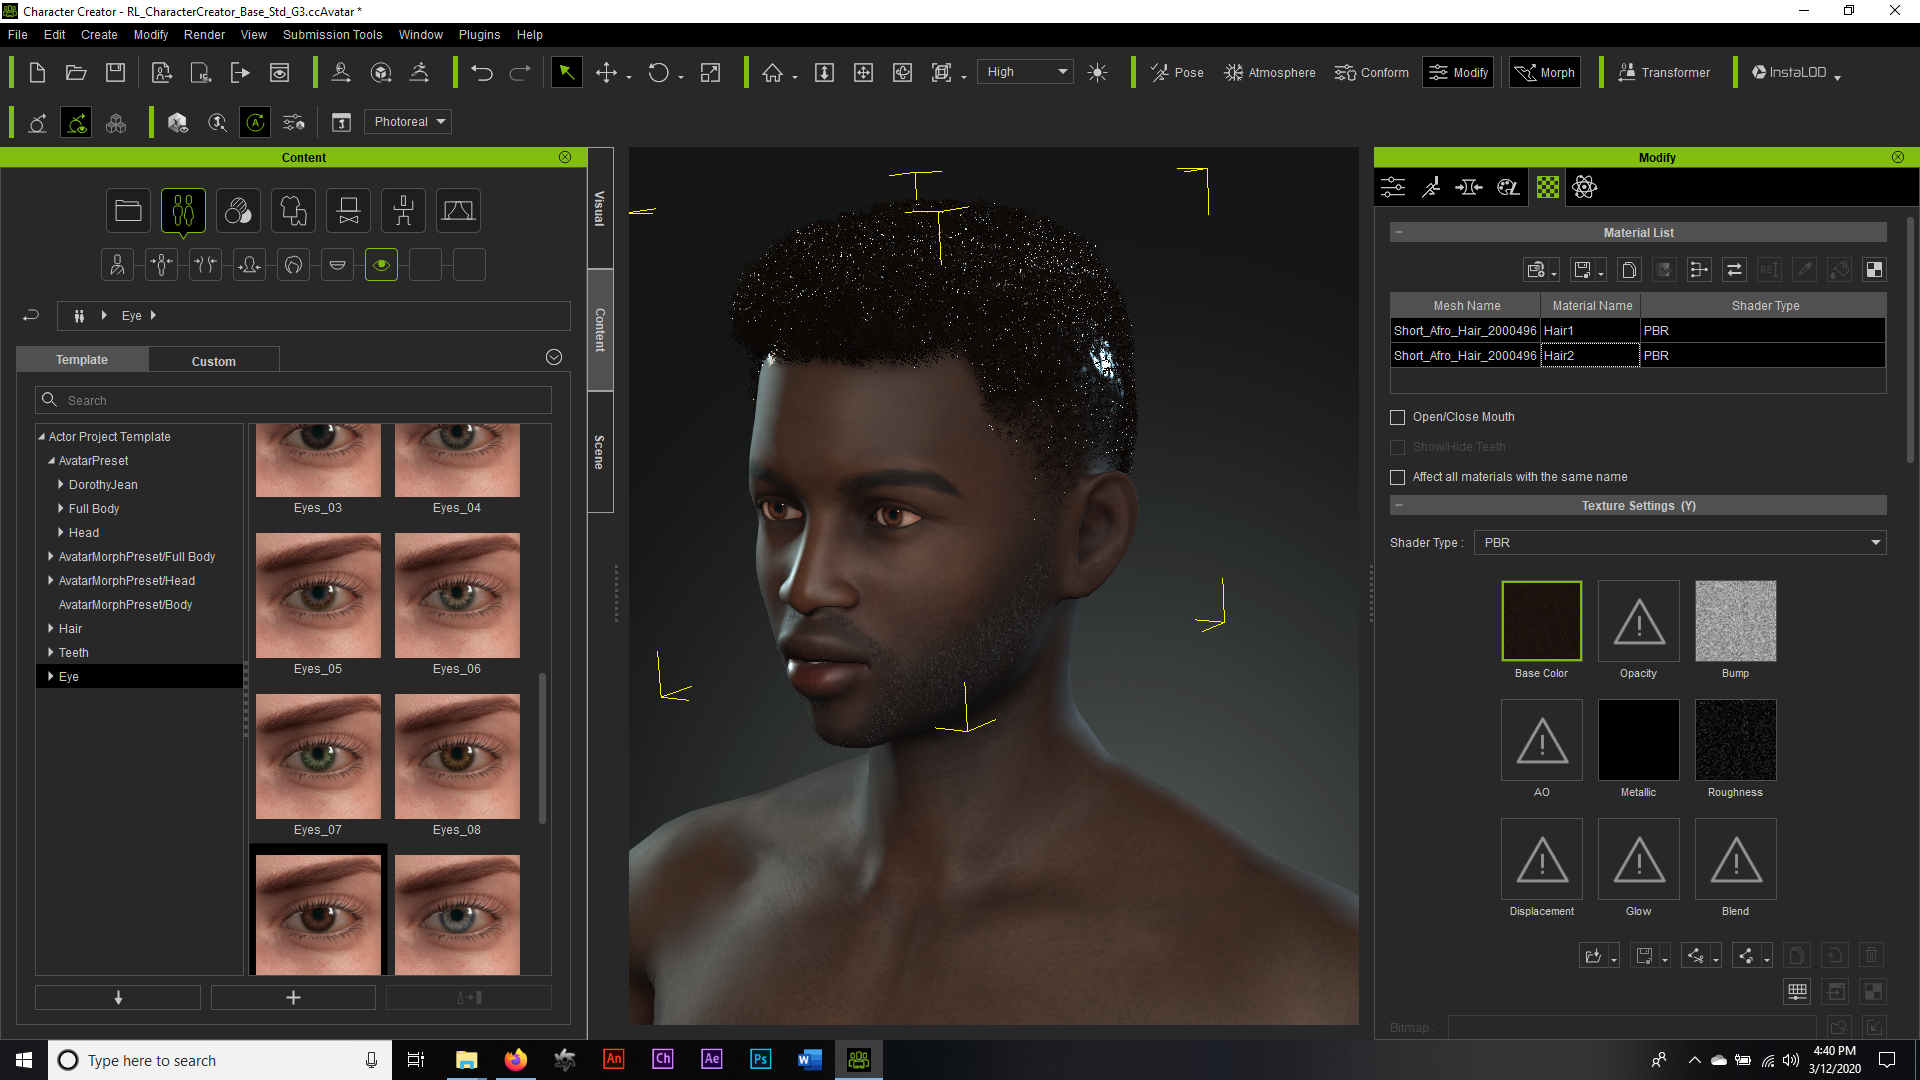The image size is (1920, 1080).
Task: Open the High quality dropdown
Action: 1025,72
